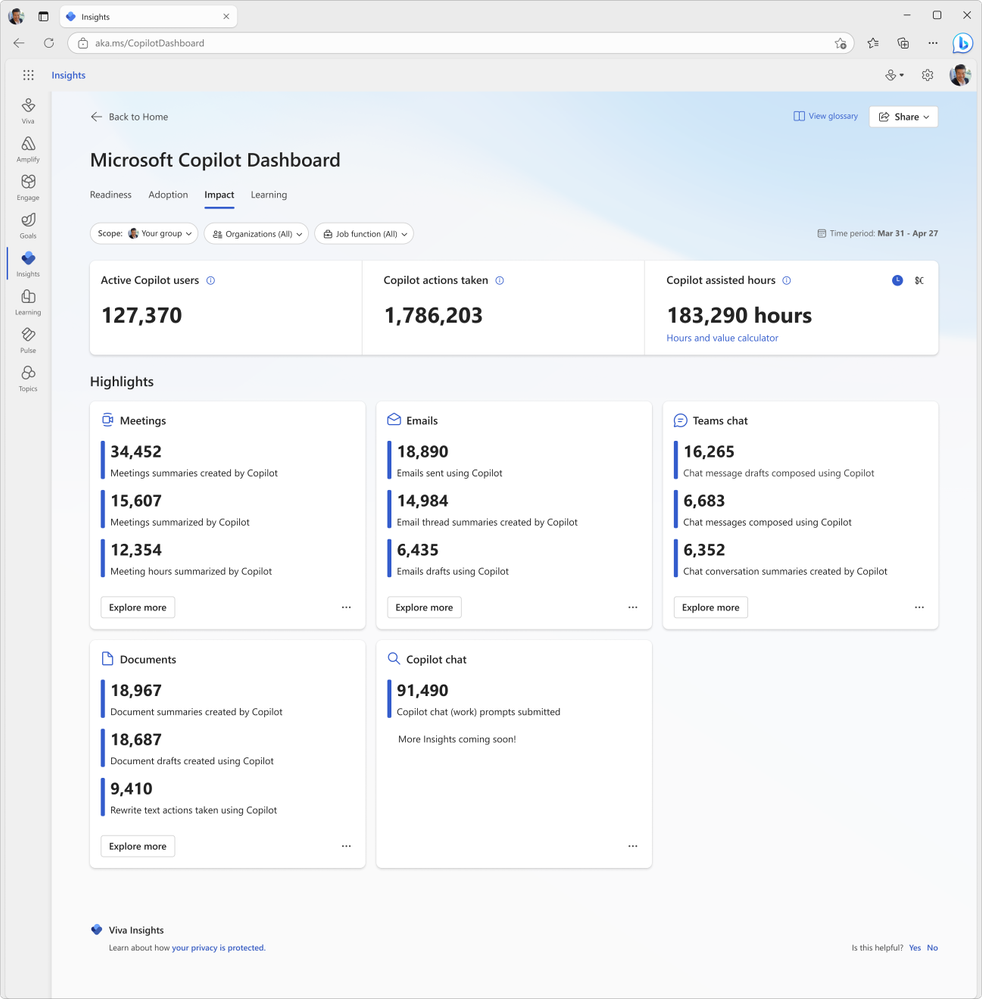Screen dimensions: 982x999
Task: Switch assisted hours to clock view
Action: coord(897,280)
